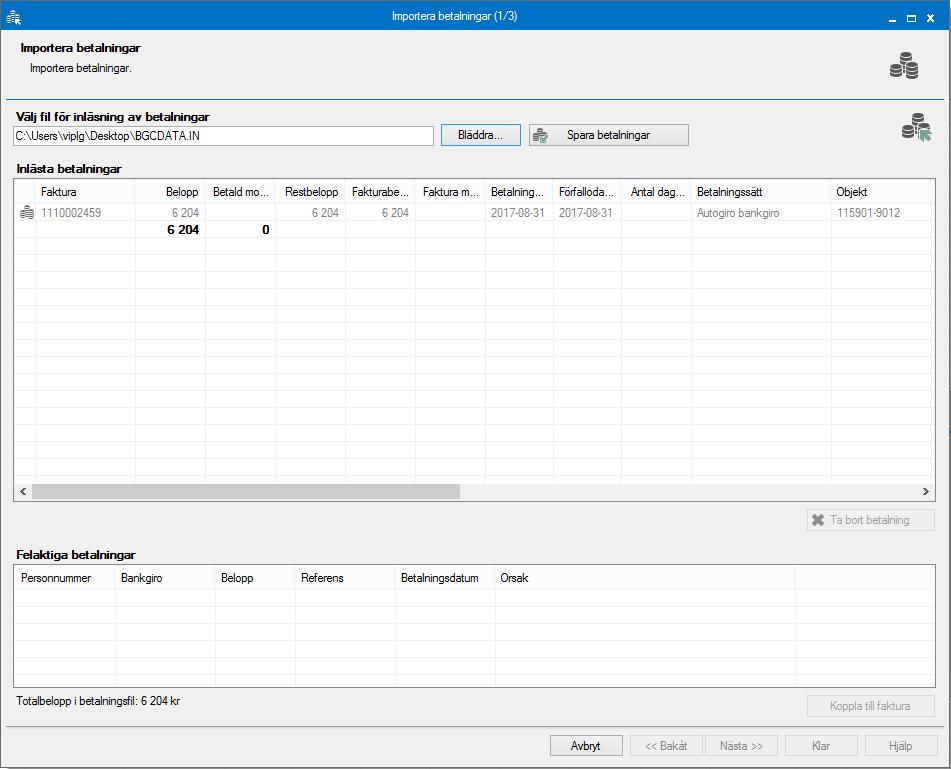This screenshot has width=951, height=769.
Task: Click Totalbelopp i betalningsfil: 6 204 kr text
Action: pyautogui.click(x=98, y=701)
